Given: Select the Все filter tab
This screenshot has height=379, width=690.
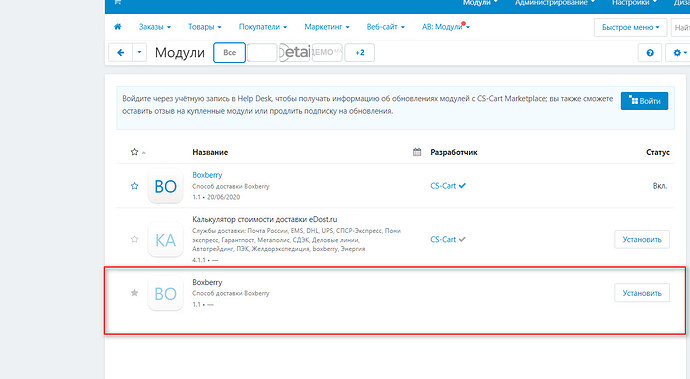Looking at the screenshot, I should tap(229, 53).
